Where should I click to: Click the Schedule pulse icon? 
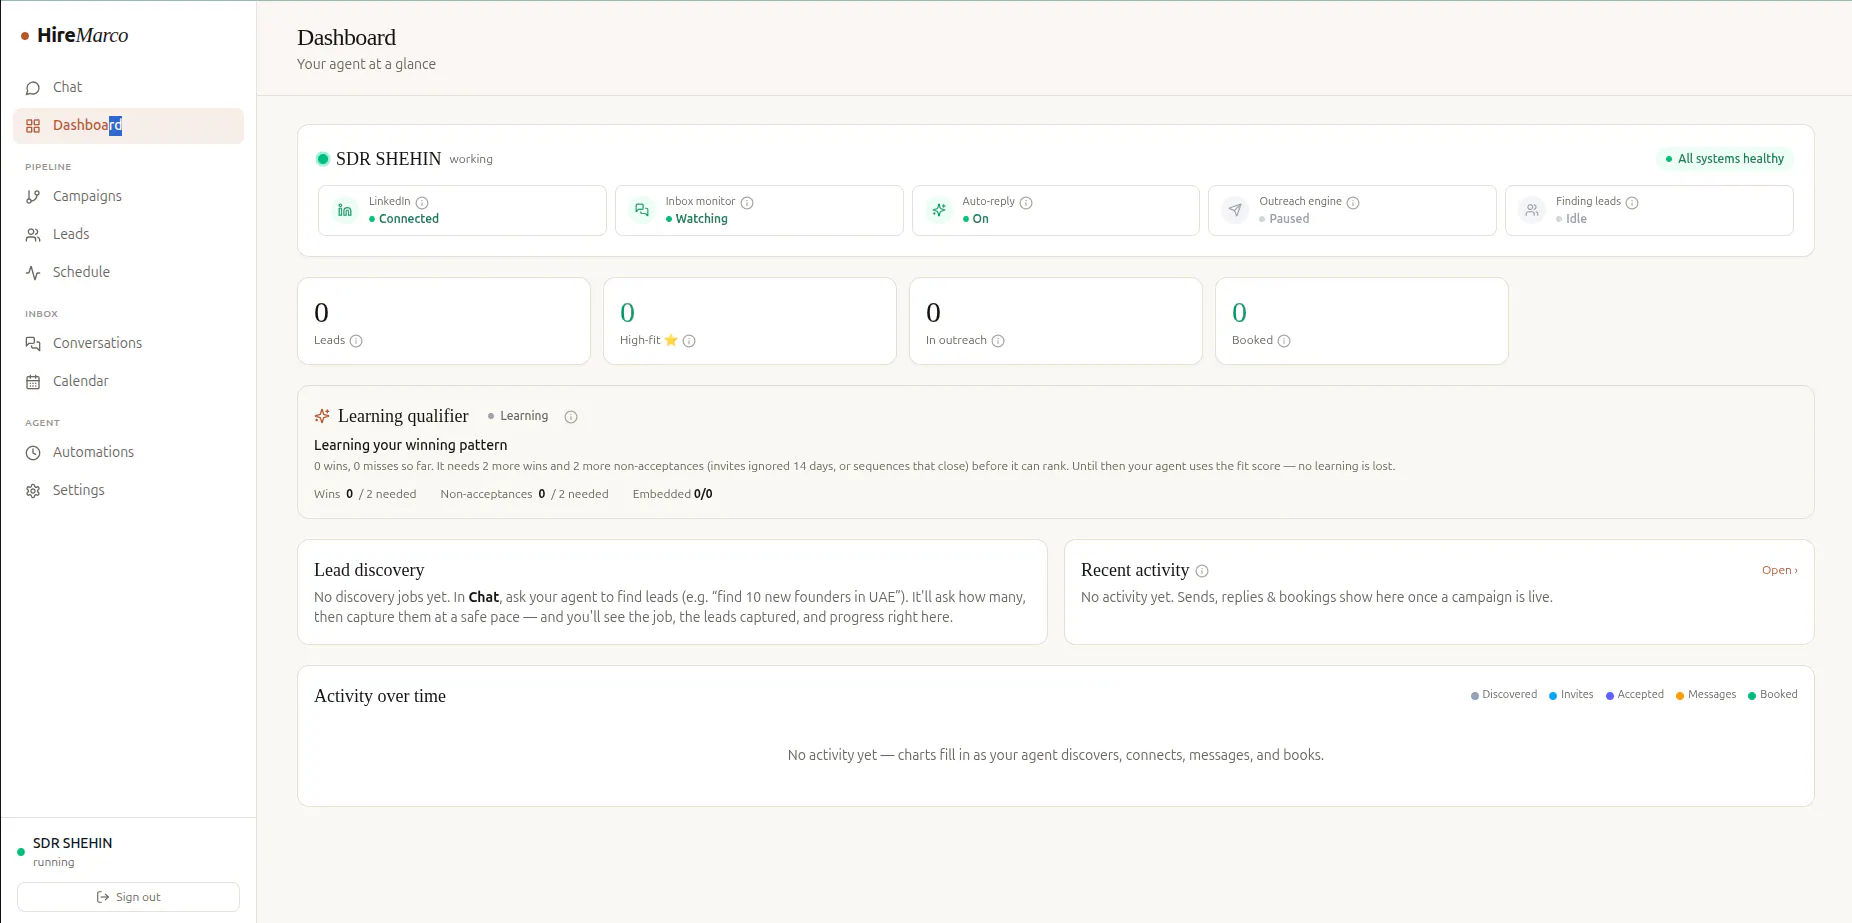pyautogui.click(x=33, y=273)
